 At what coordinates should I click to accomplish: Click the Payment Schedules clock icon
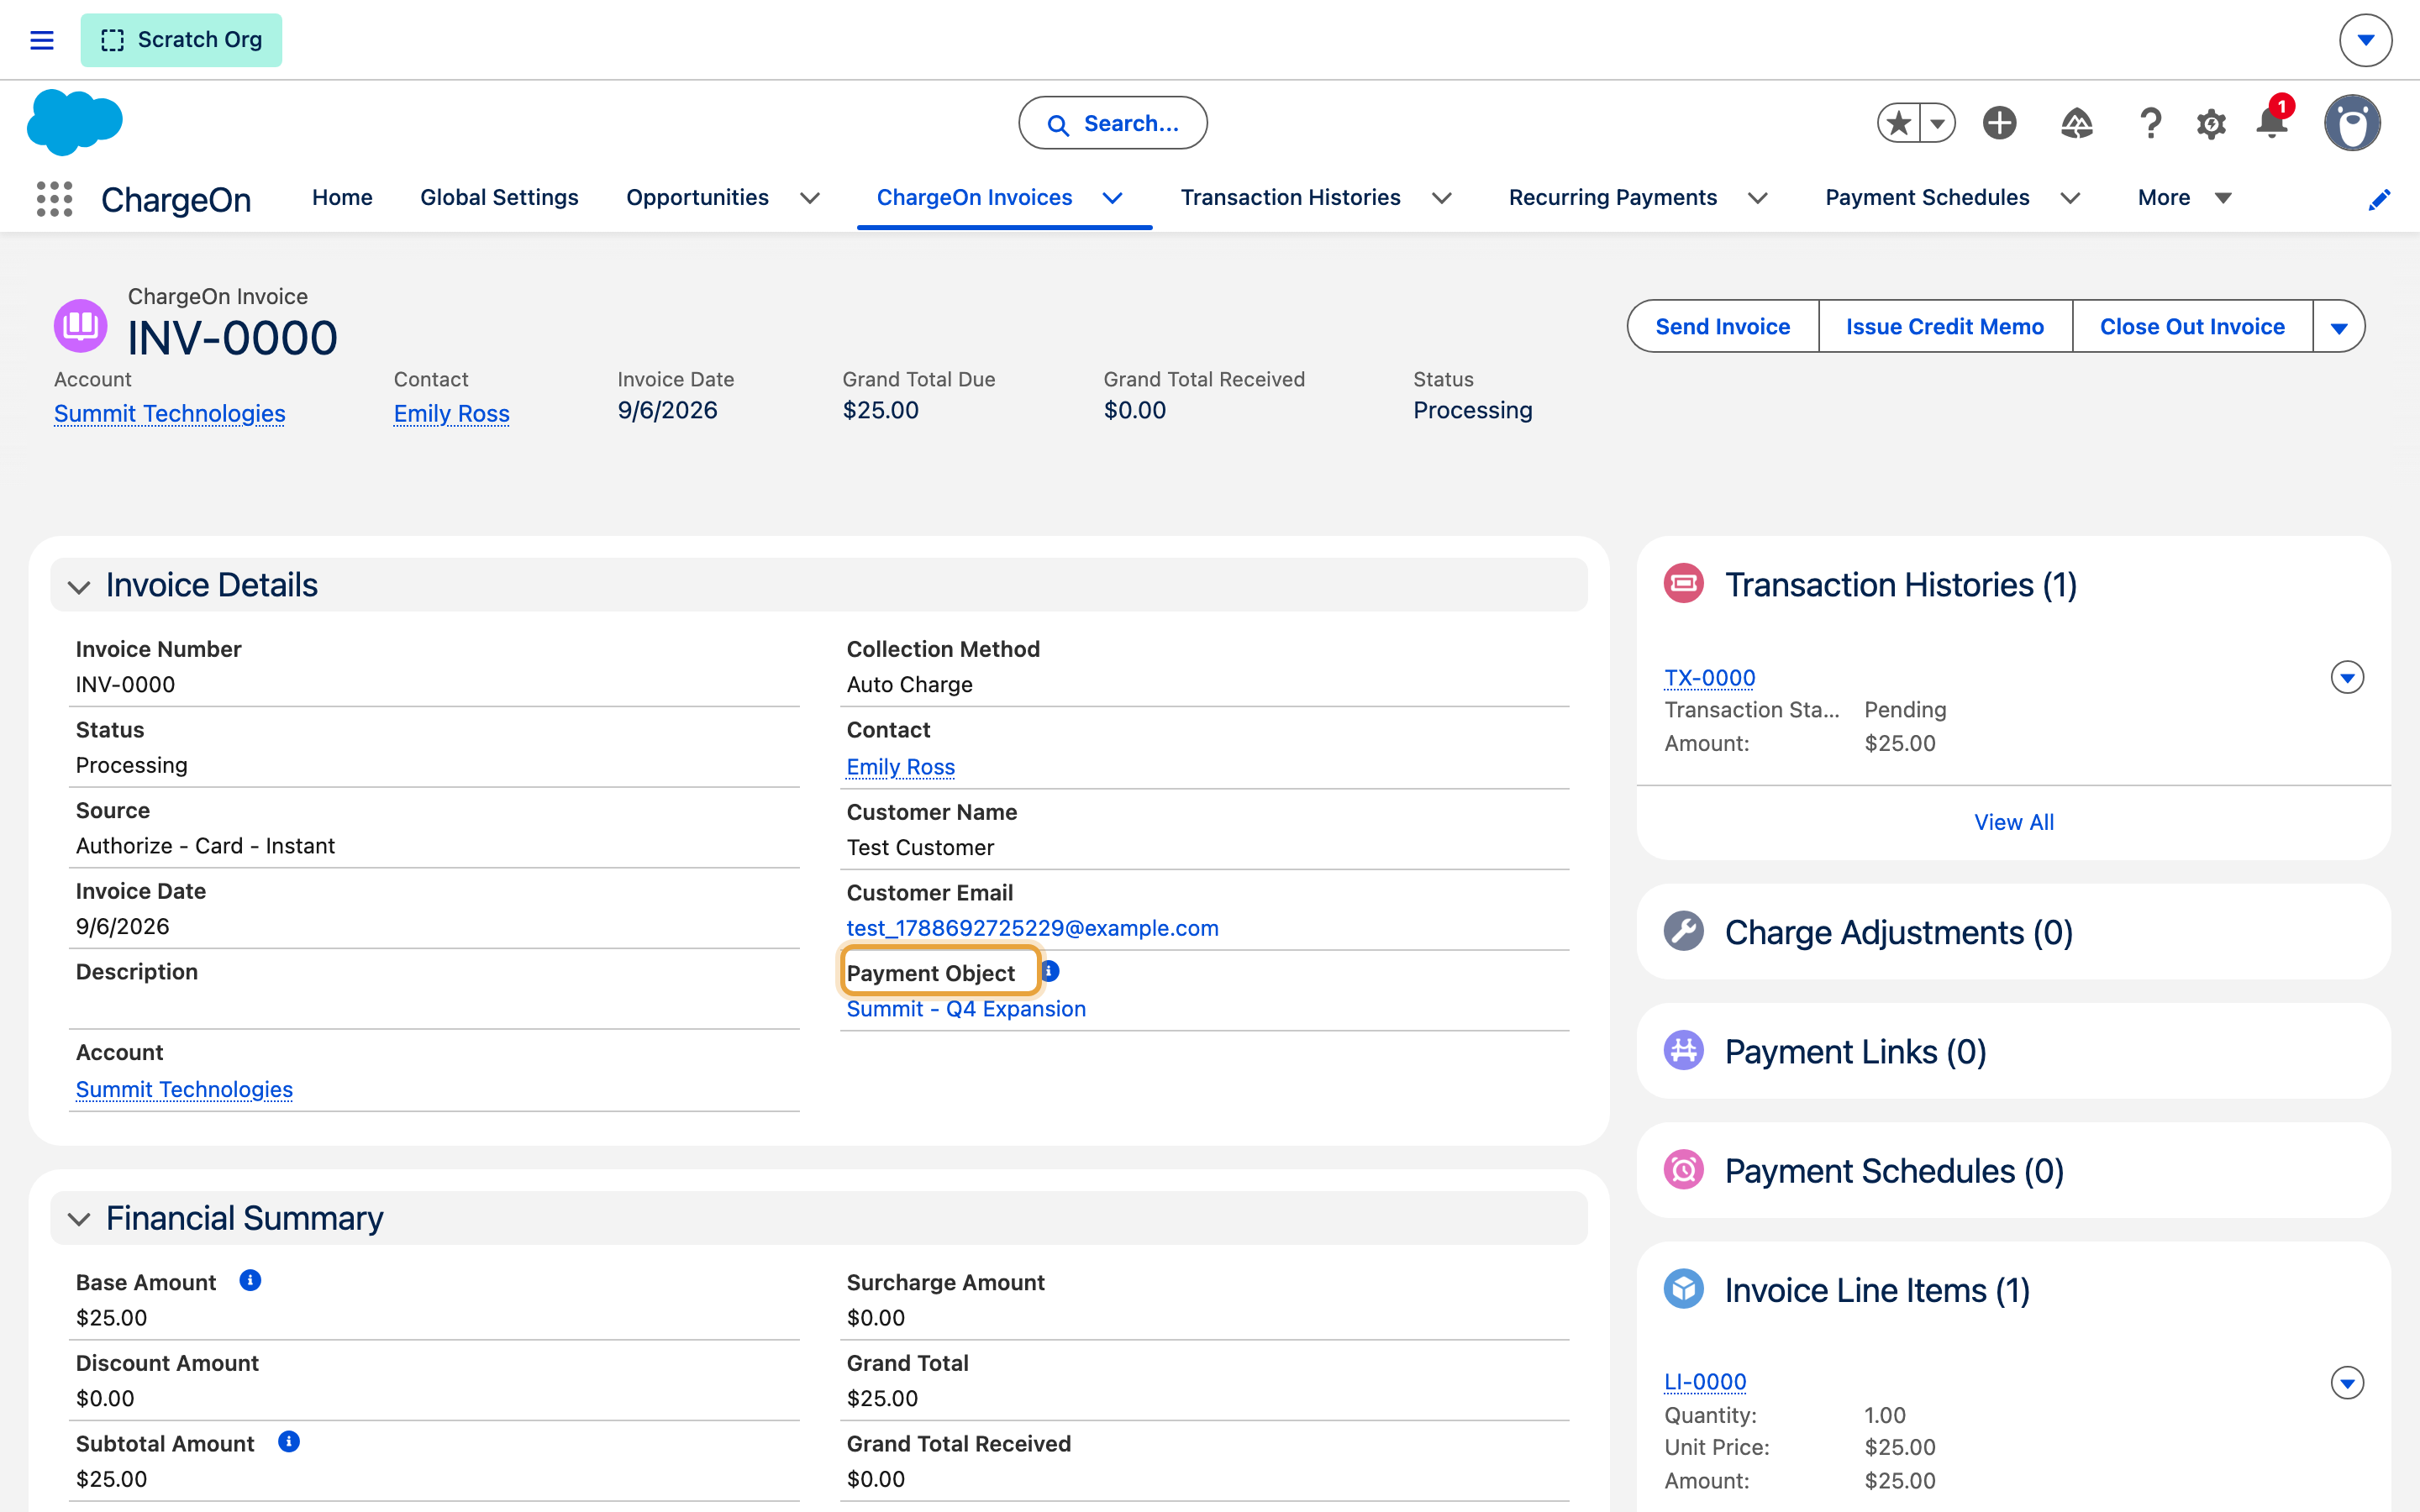tap(1684, 1169)
